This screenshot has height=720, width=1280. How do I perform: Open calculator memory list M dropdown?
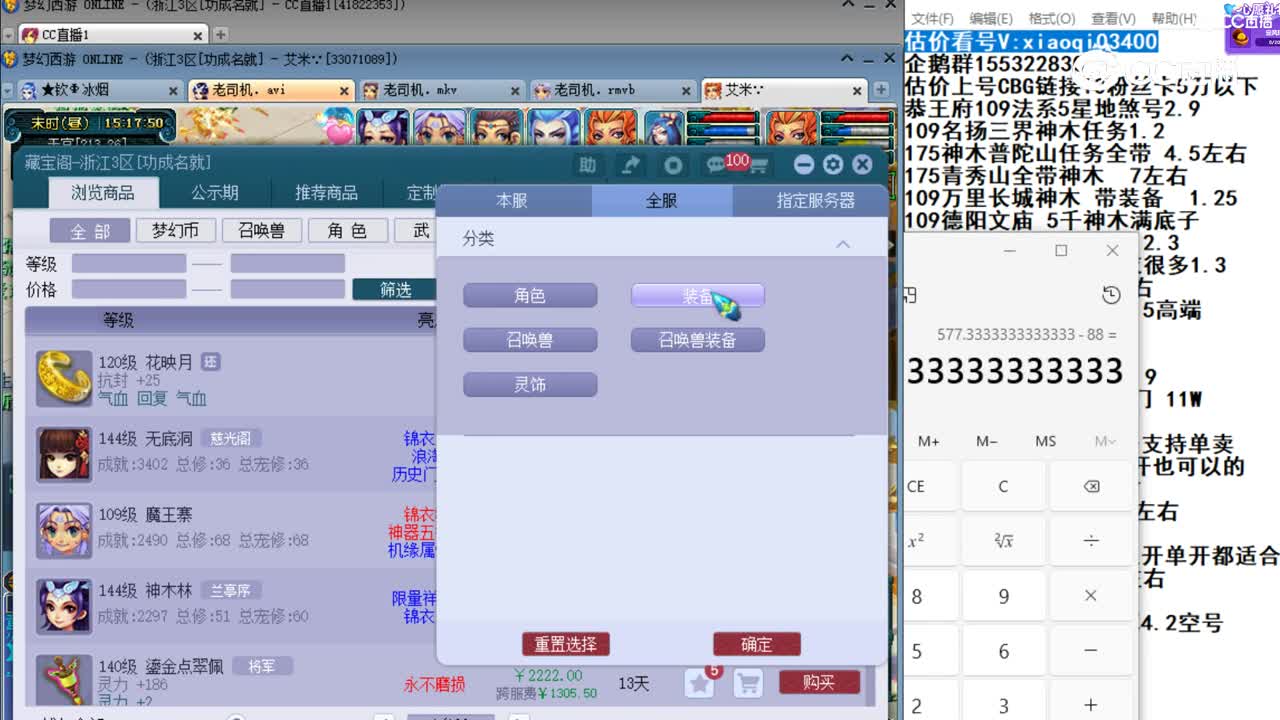[x=1104, y=441]
